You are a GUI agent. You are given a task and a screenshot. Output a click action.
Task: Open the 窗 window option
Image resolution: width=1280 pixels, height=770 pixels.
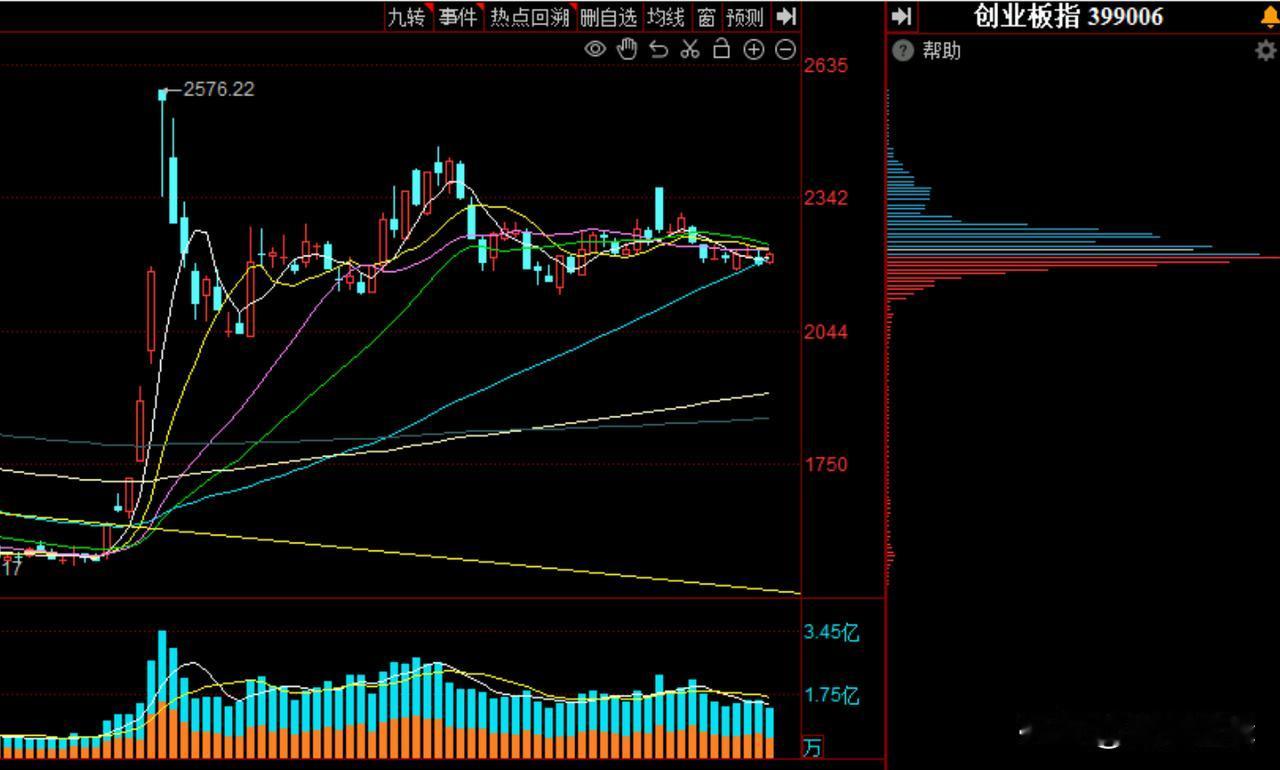[706, 17]
